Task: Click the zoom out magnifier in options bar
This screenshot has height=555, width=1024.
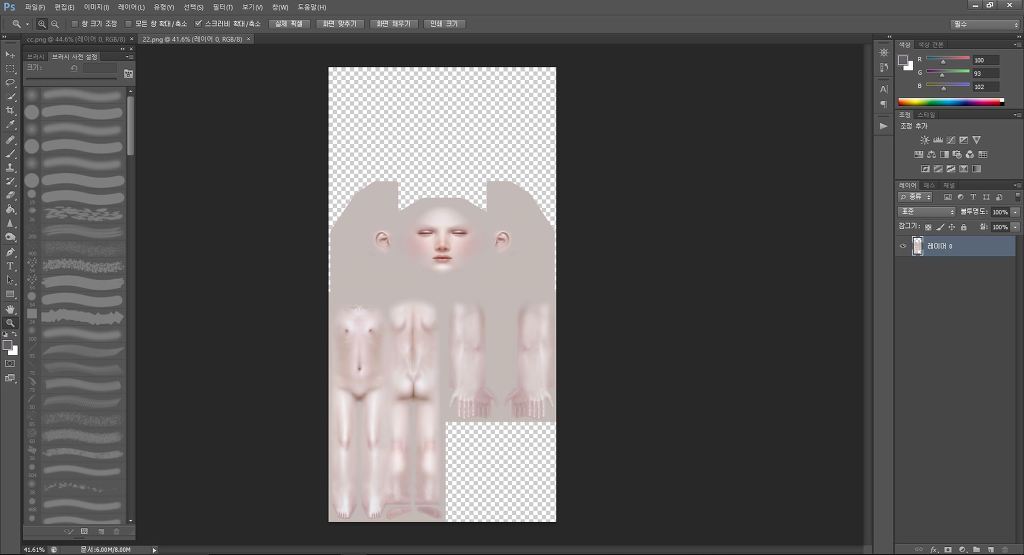Action: coord(54,23)
